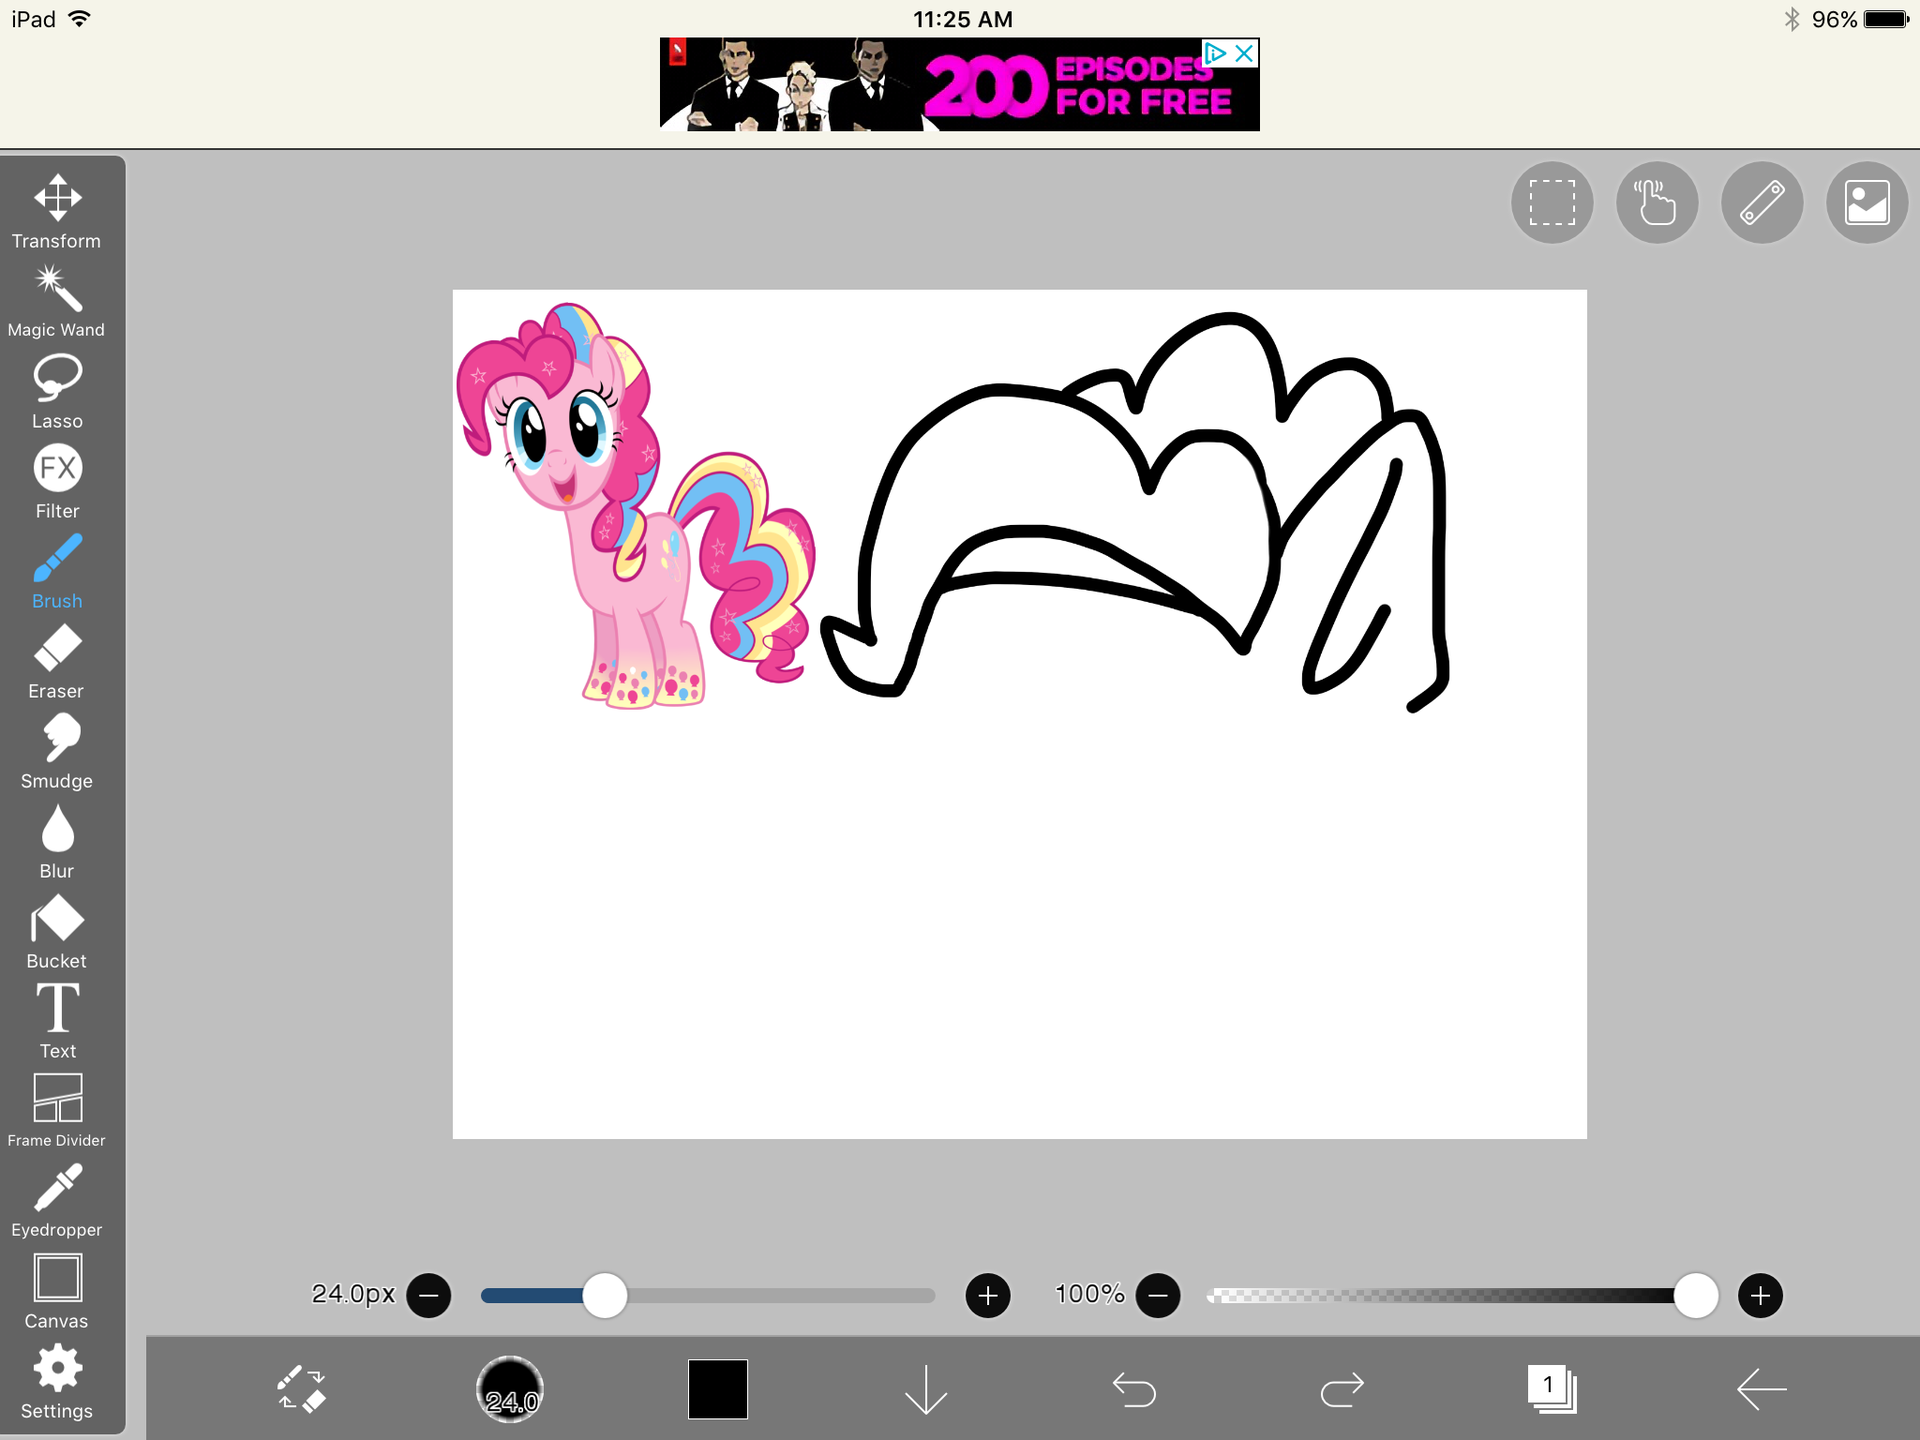Open the AdChoices info icon

(1216, 53)
